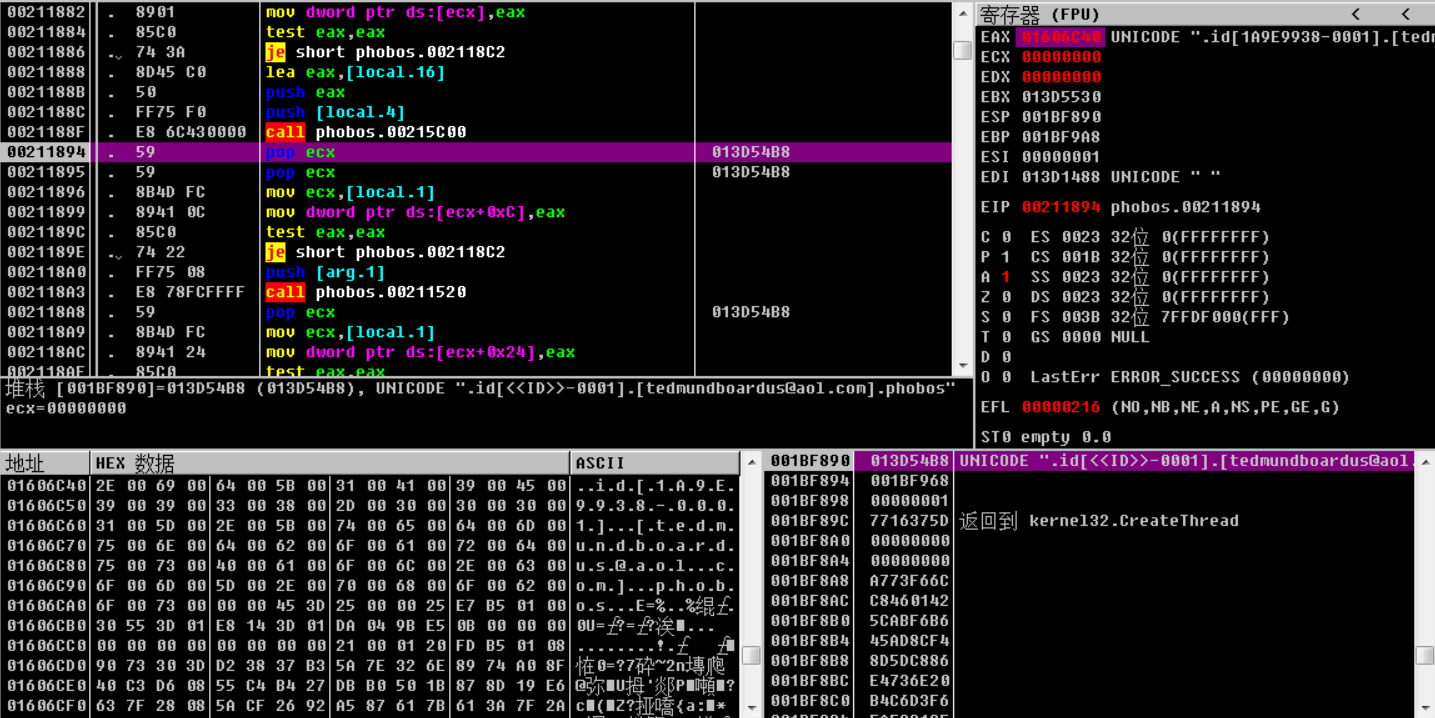
Task: Select the call phobos.00215C00 instruction
Action: click(475, 132)
